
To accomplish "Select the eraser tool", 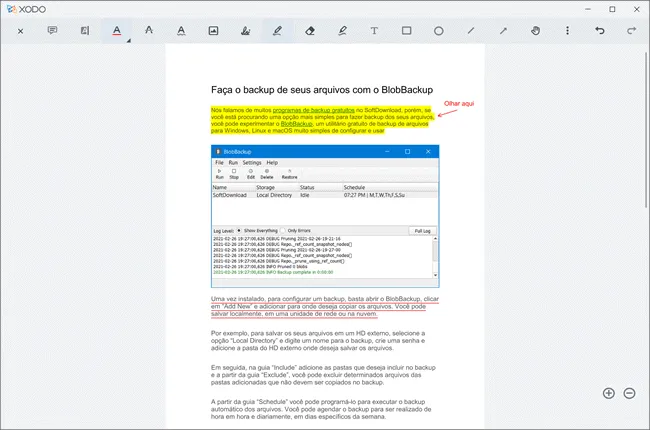I will 310,31.
